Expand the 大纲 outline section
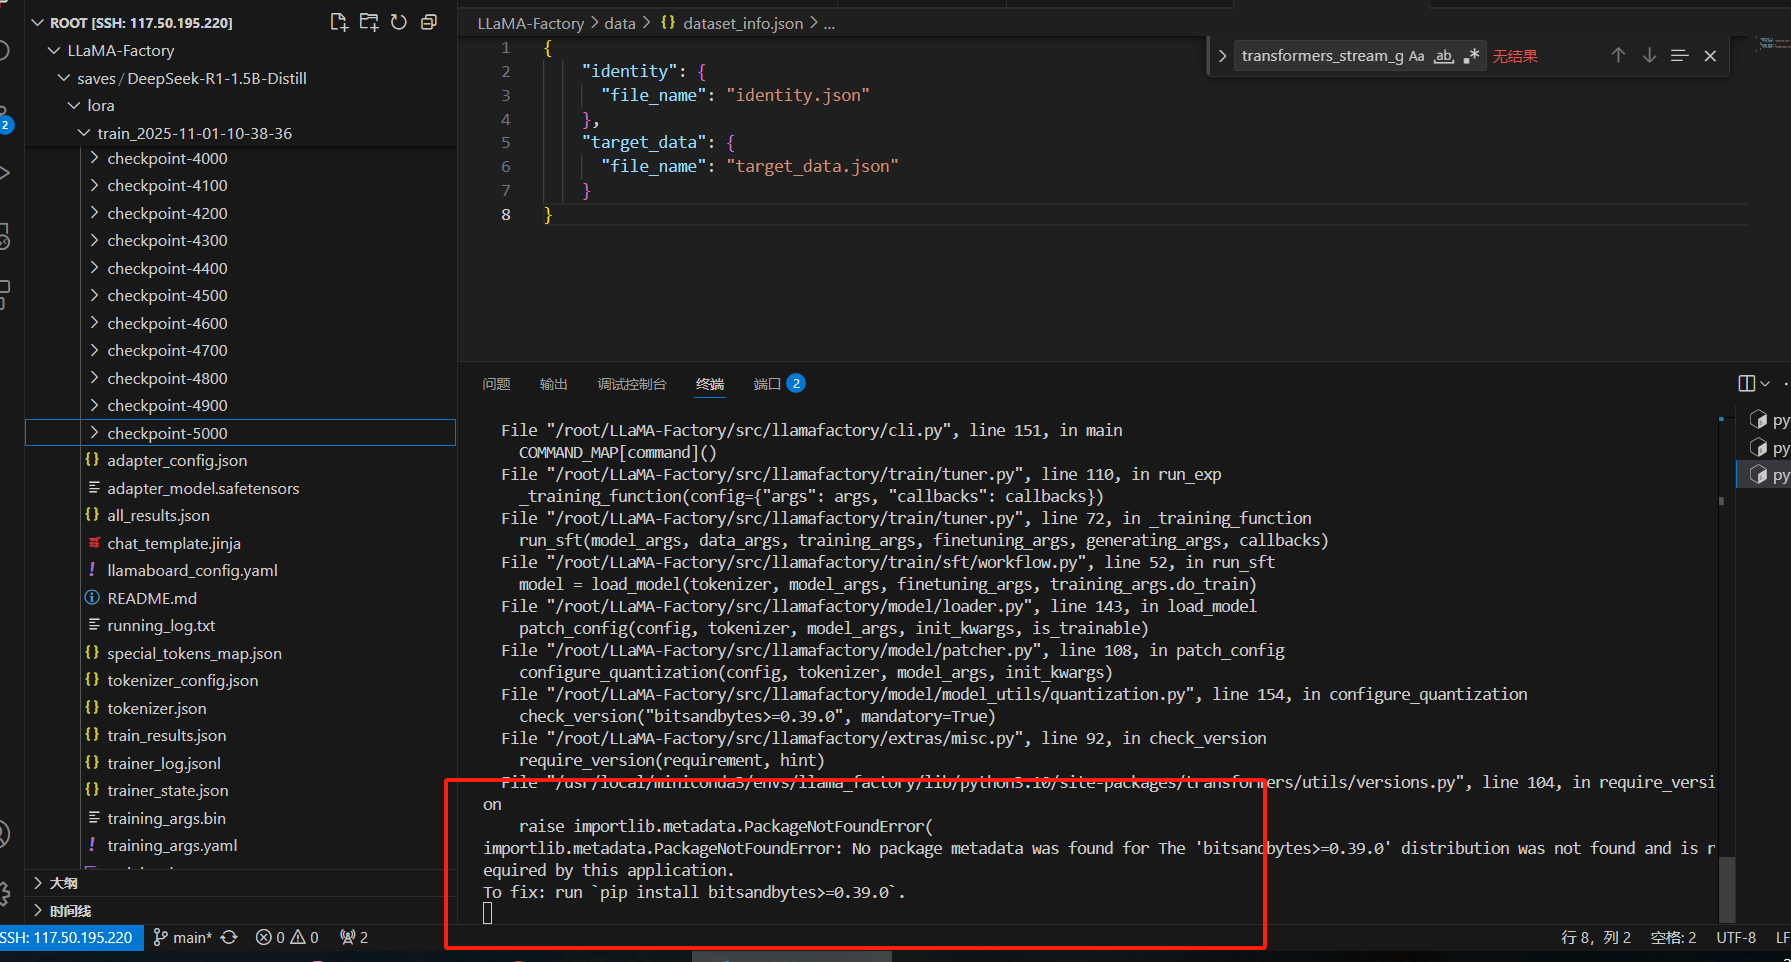Viewport: 1791px width, 962px height. (63, 883)
